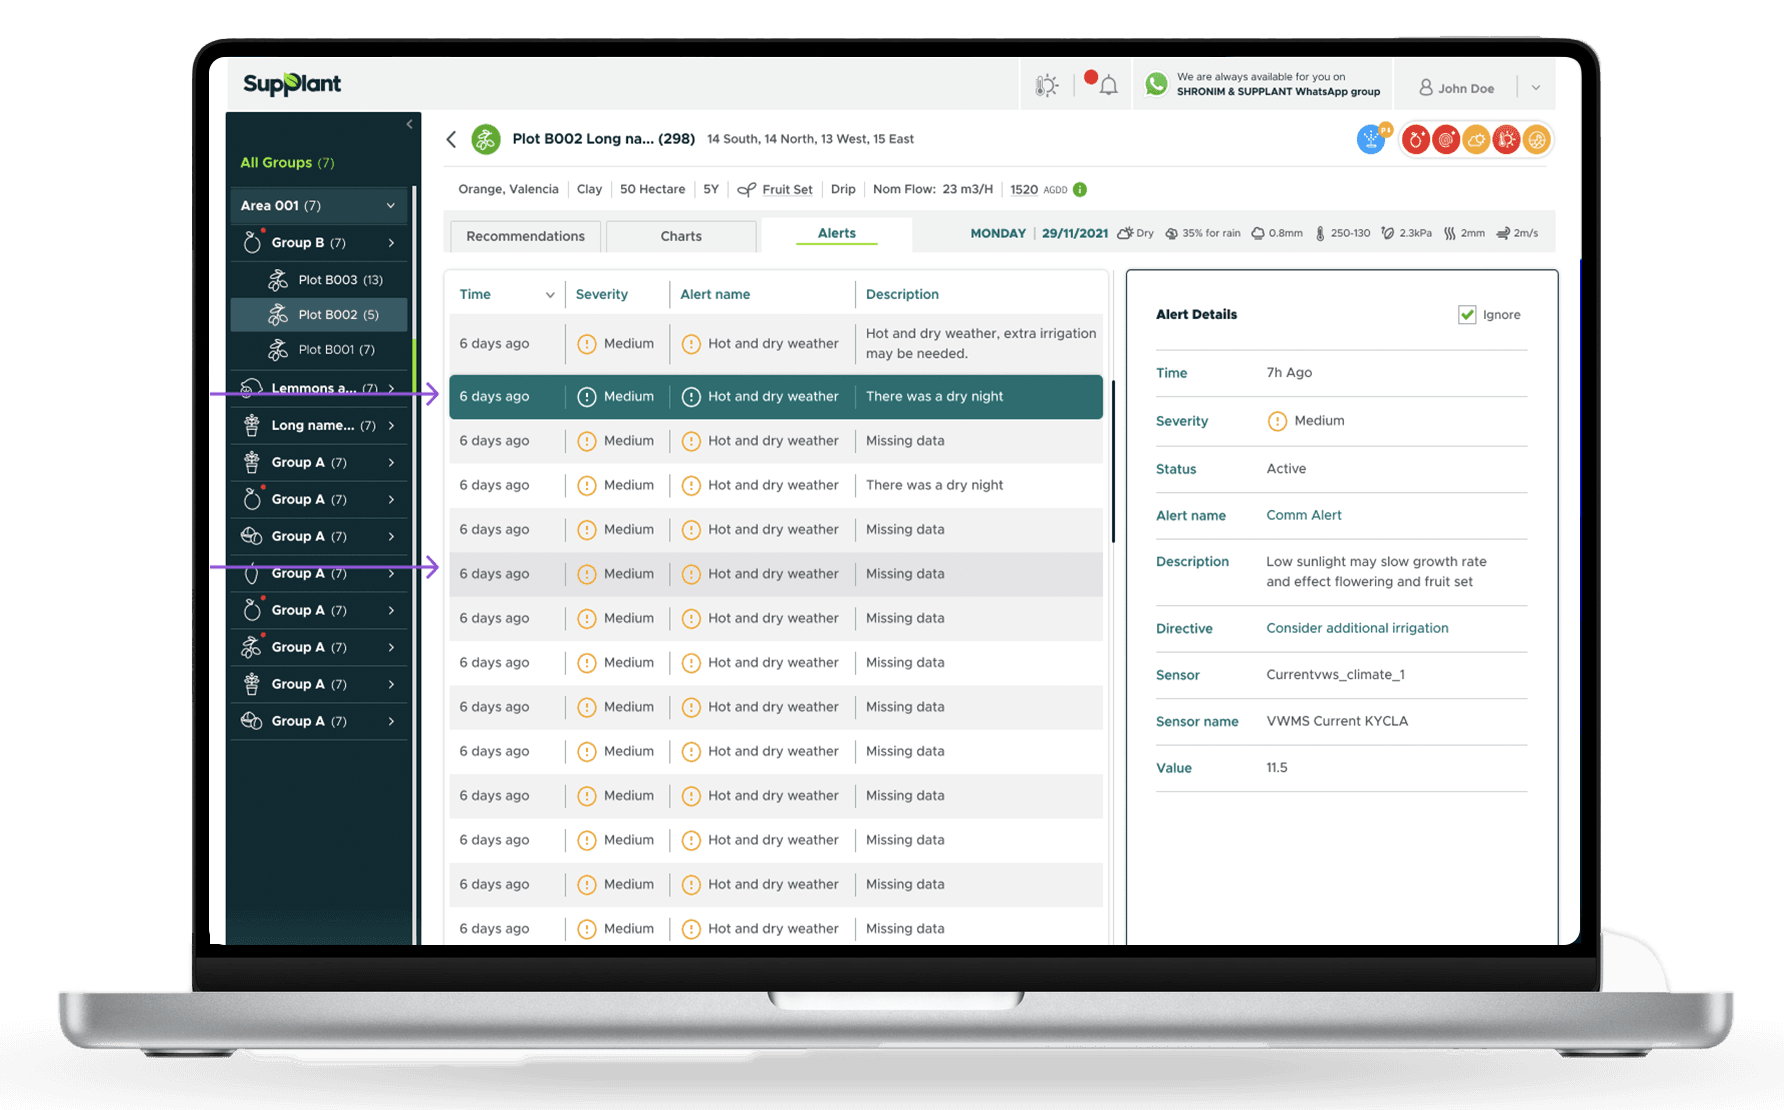Image resolution: width=1784 pixels, height=1110 pixels.
Task: Click the green plot icon next to Plot B002 title
Action: coord(486,139)
